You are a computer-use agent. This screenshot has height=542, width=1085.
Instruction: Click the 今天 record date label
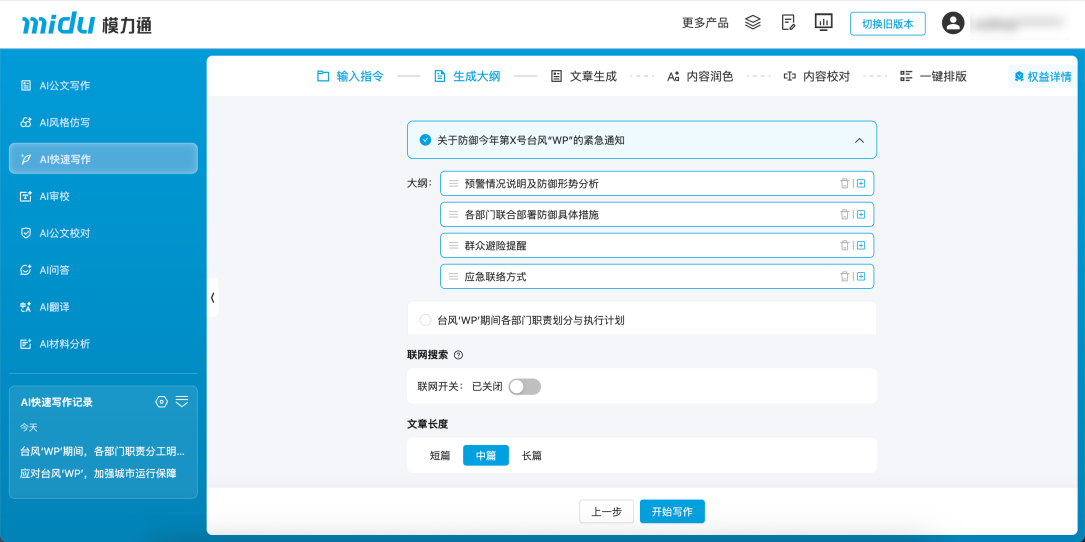click(x=29, y=427)
